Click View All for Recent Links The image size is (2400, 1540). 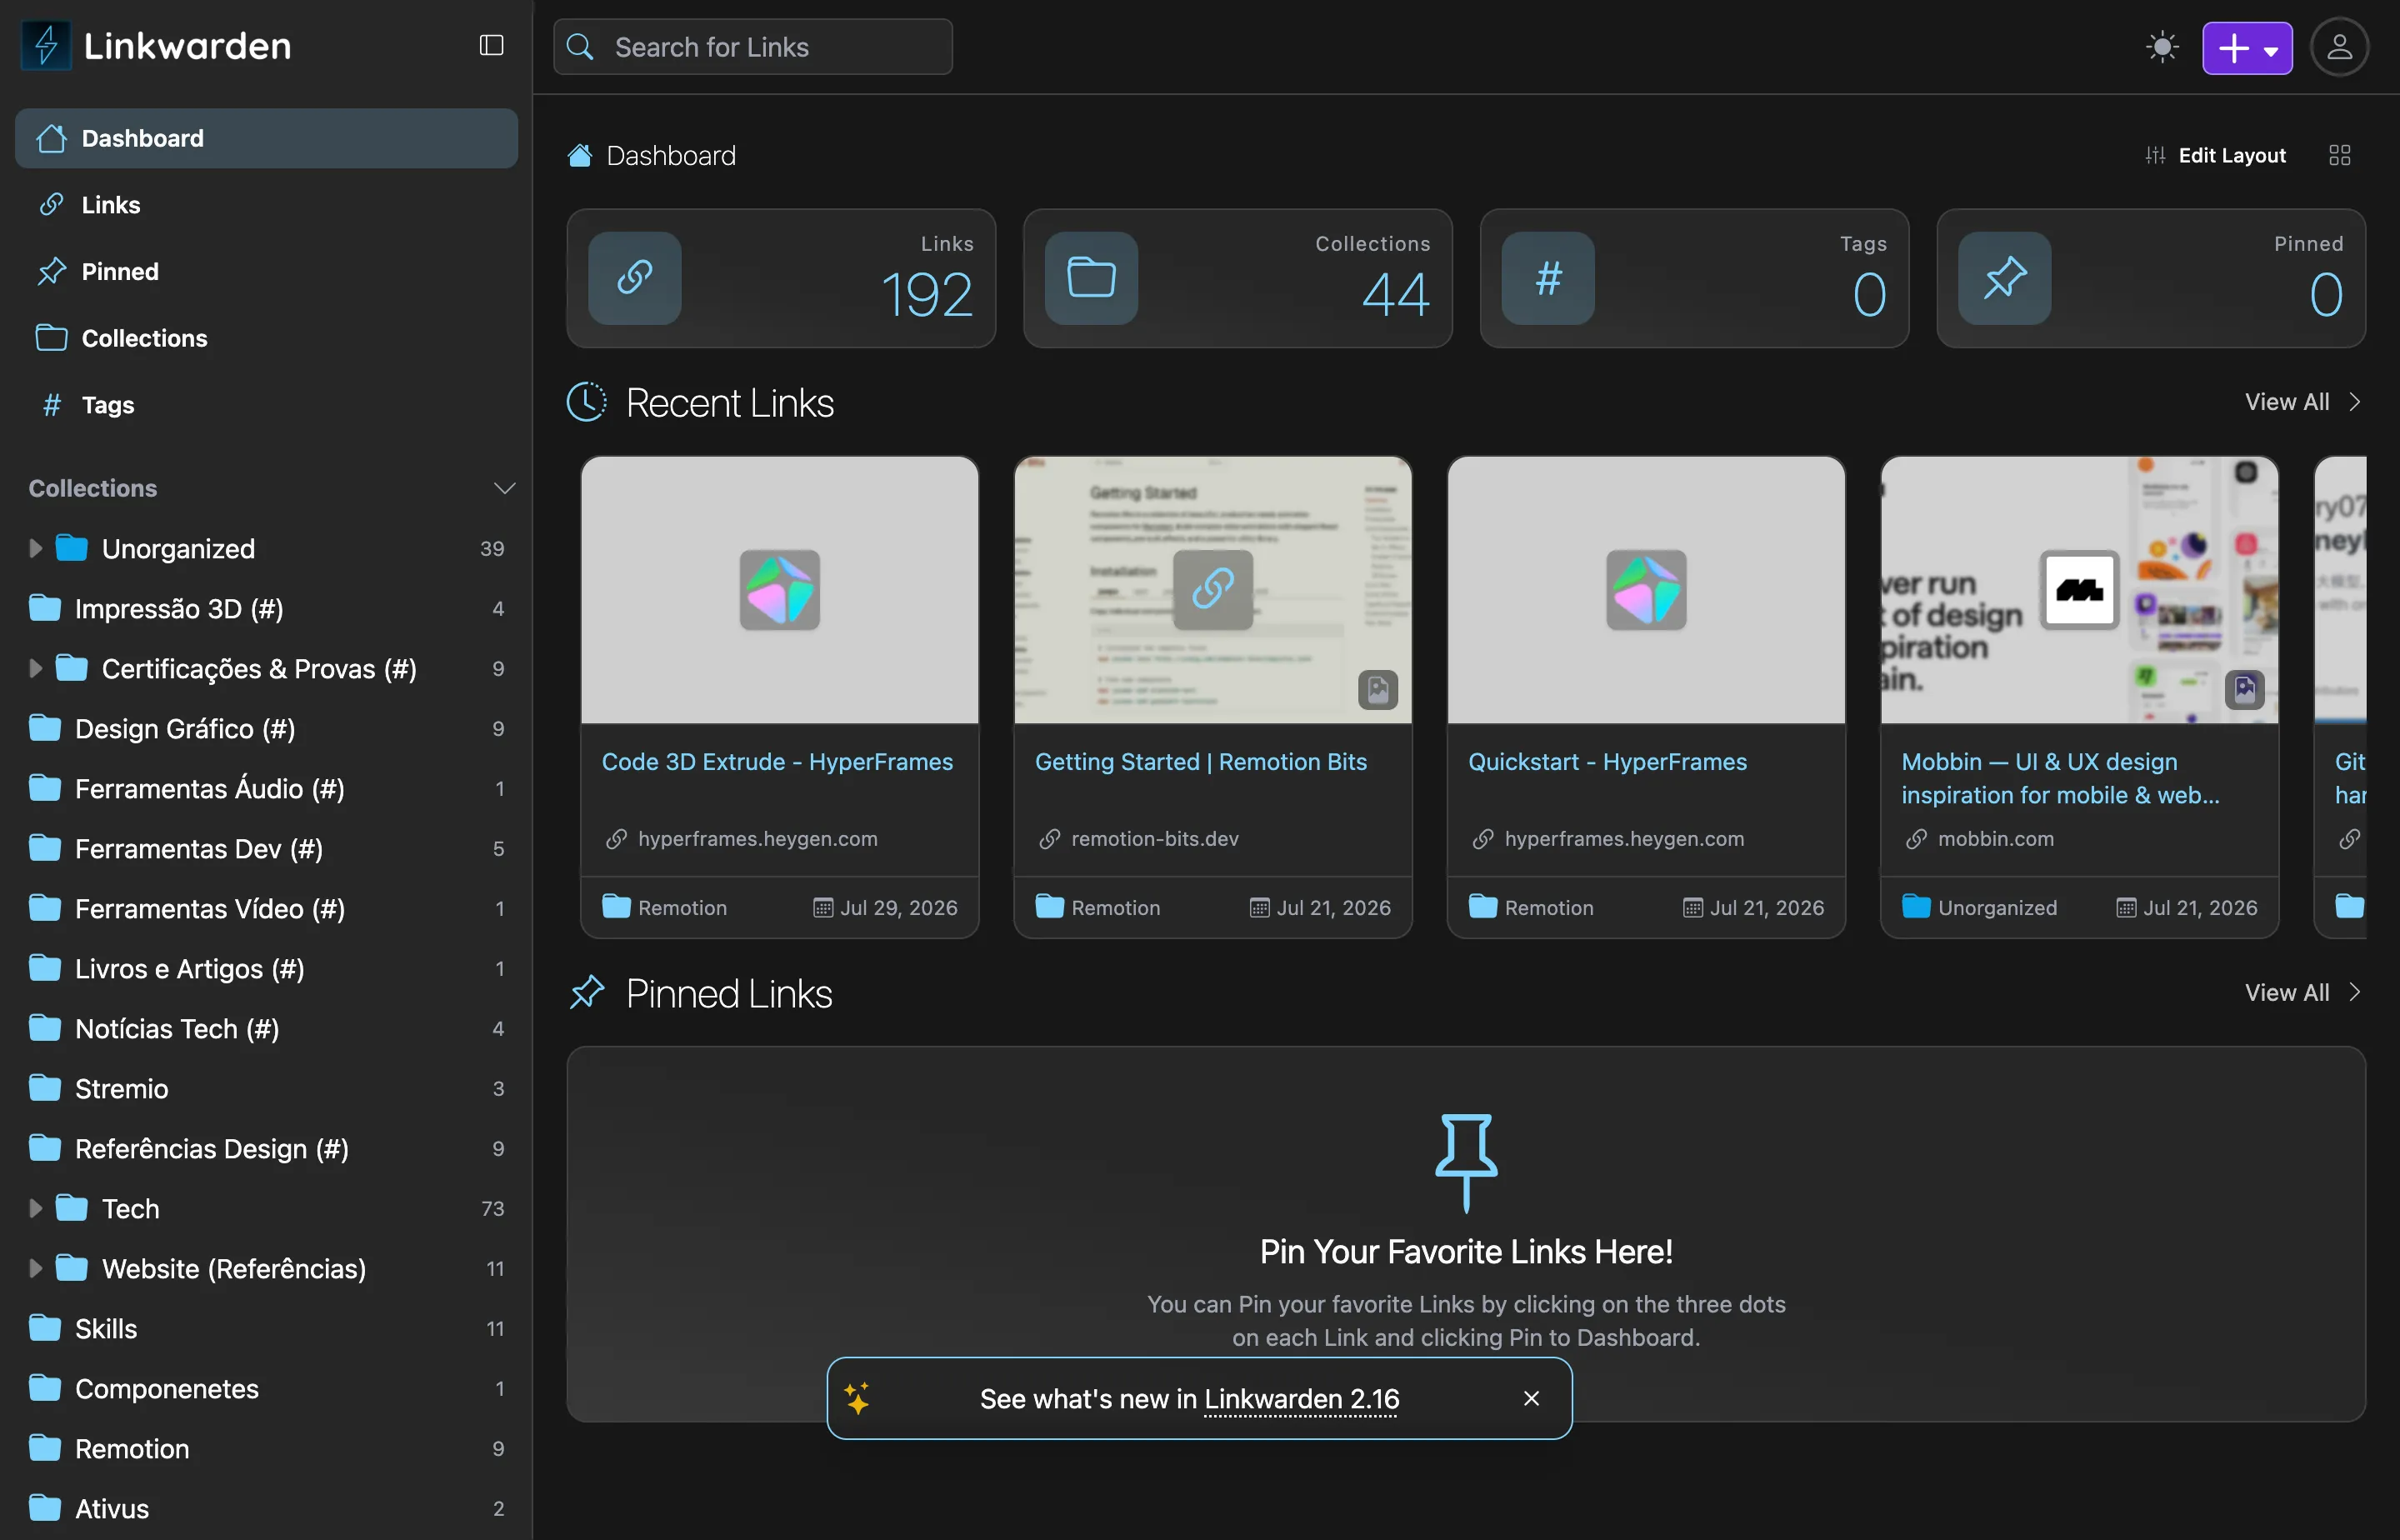(2303, 402)
